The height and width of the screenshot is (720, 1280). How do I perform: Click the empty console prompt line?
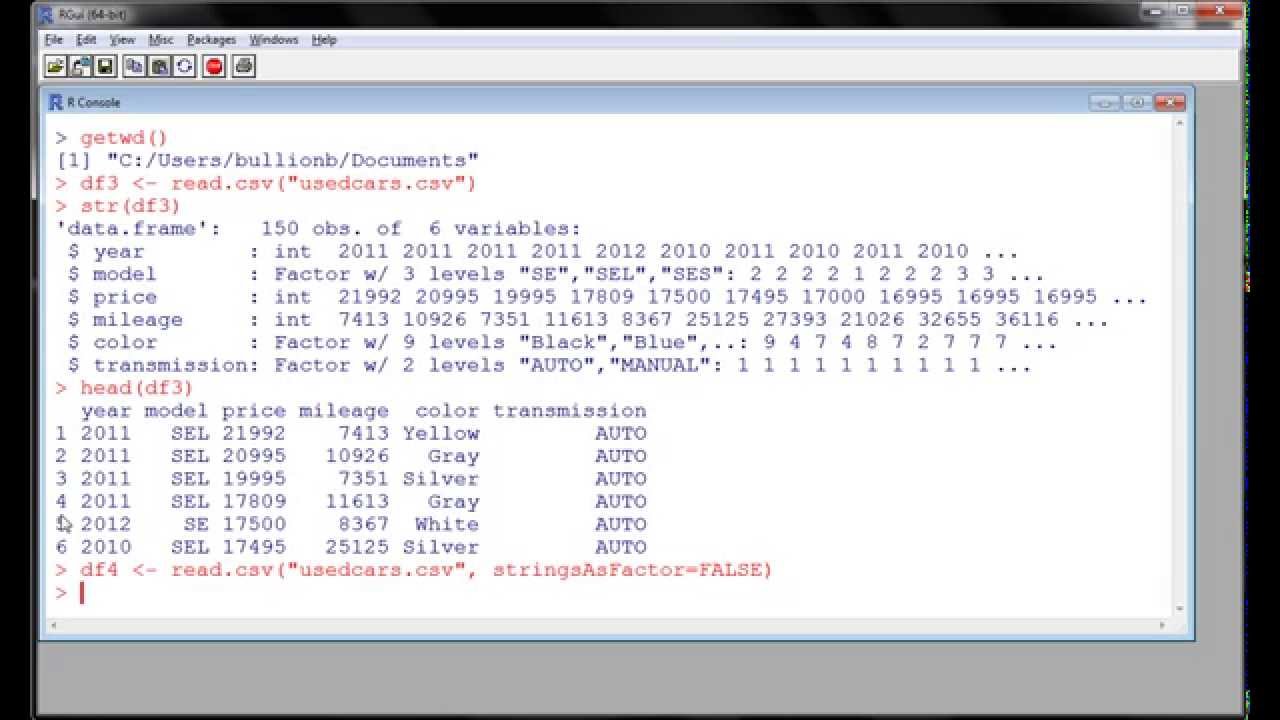pos(610,593)
